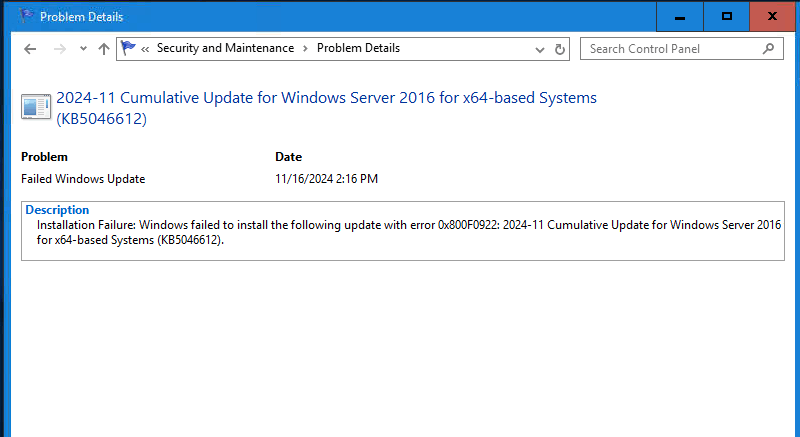
Task: Focus the Search Control Panel field
Action: pyautogui.click(x=682, y=49)
